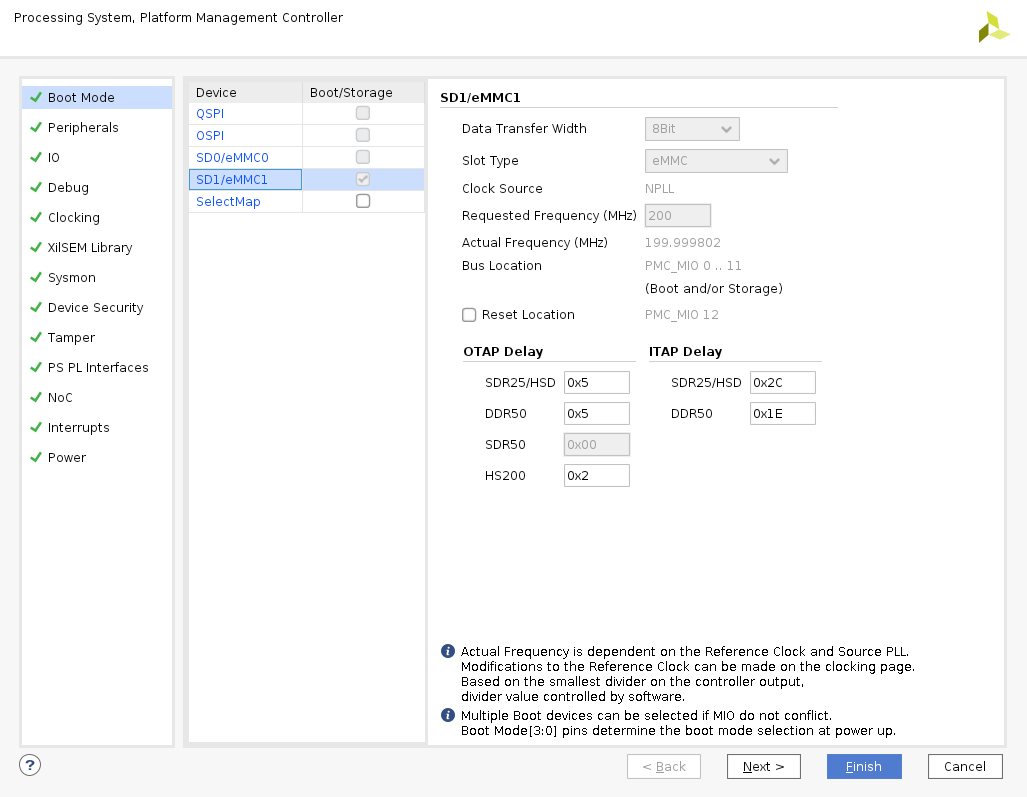Viewport: 1027px width, 797px height.
Task: Click the green checkmark next to Peripherals
Action: click(36, 127)
